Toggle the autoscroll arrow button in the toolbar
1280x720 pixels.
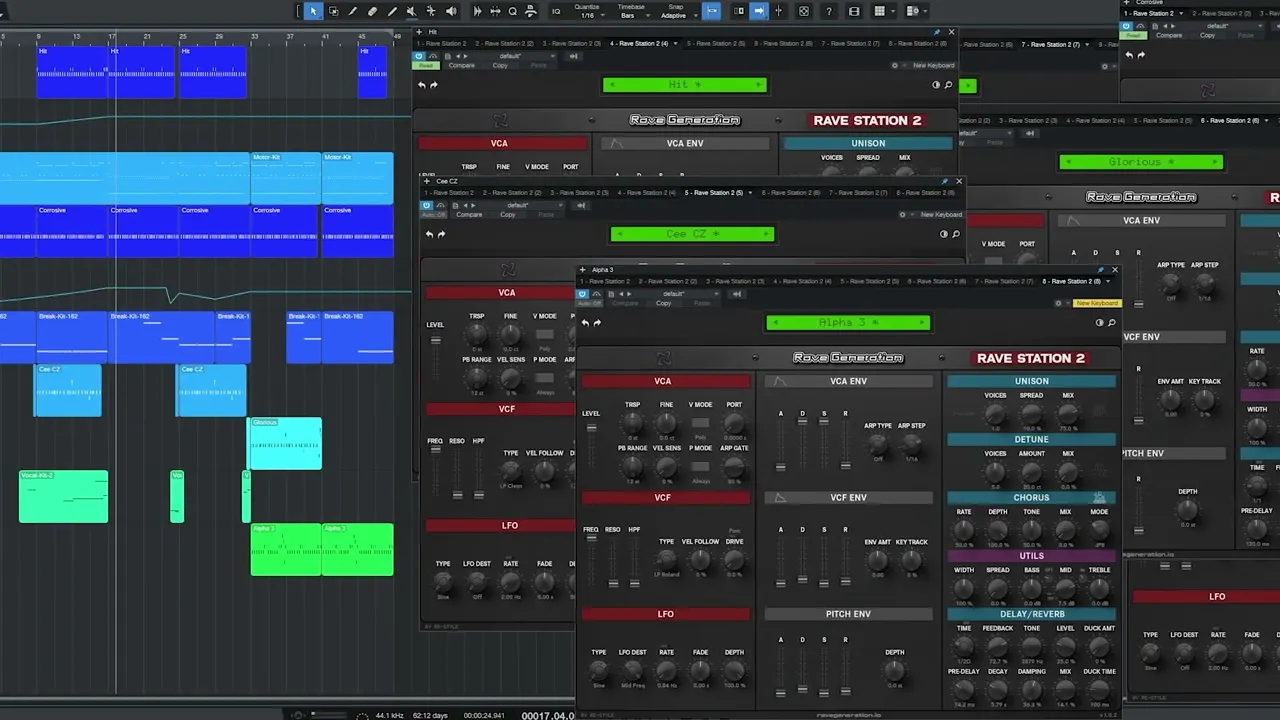pyautogui.click(x=758, y=11)
